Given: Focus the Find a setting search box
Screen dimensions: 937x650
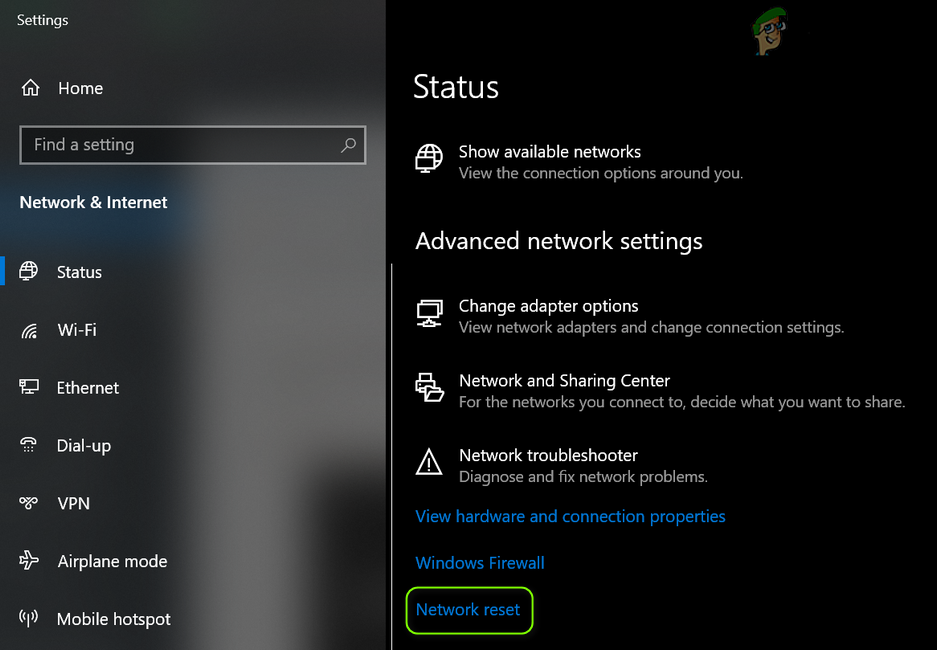Looking at the screenshot, I should (192, 145).
